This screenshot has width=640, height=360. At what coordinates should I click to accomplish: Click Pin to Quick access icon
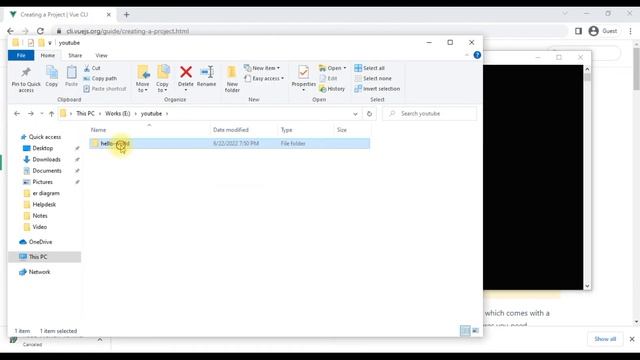(26, 79)
